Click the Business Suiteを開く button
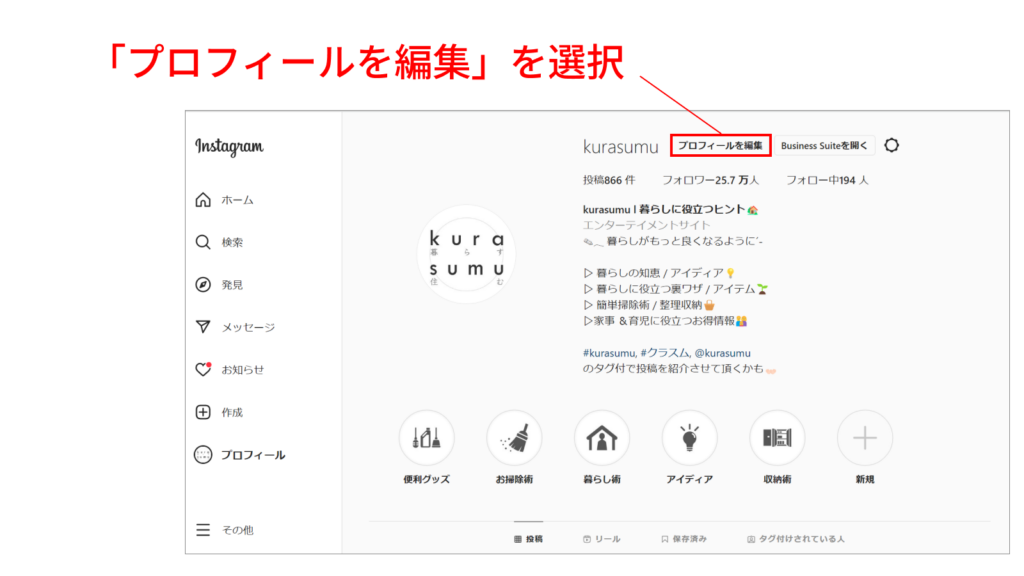The width and height of the screenshot is (1024, 576). pyautogui.click(x=824, y=145)
